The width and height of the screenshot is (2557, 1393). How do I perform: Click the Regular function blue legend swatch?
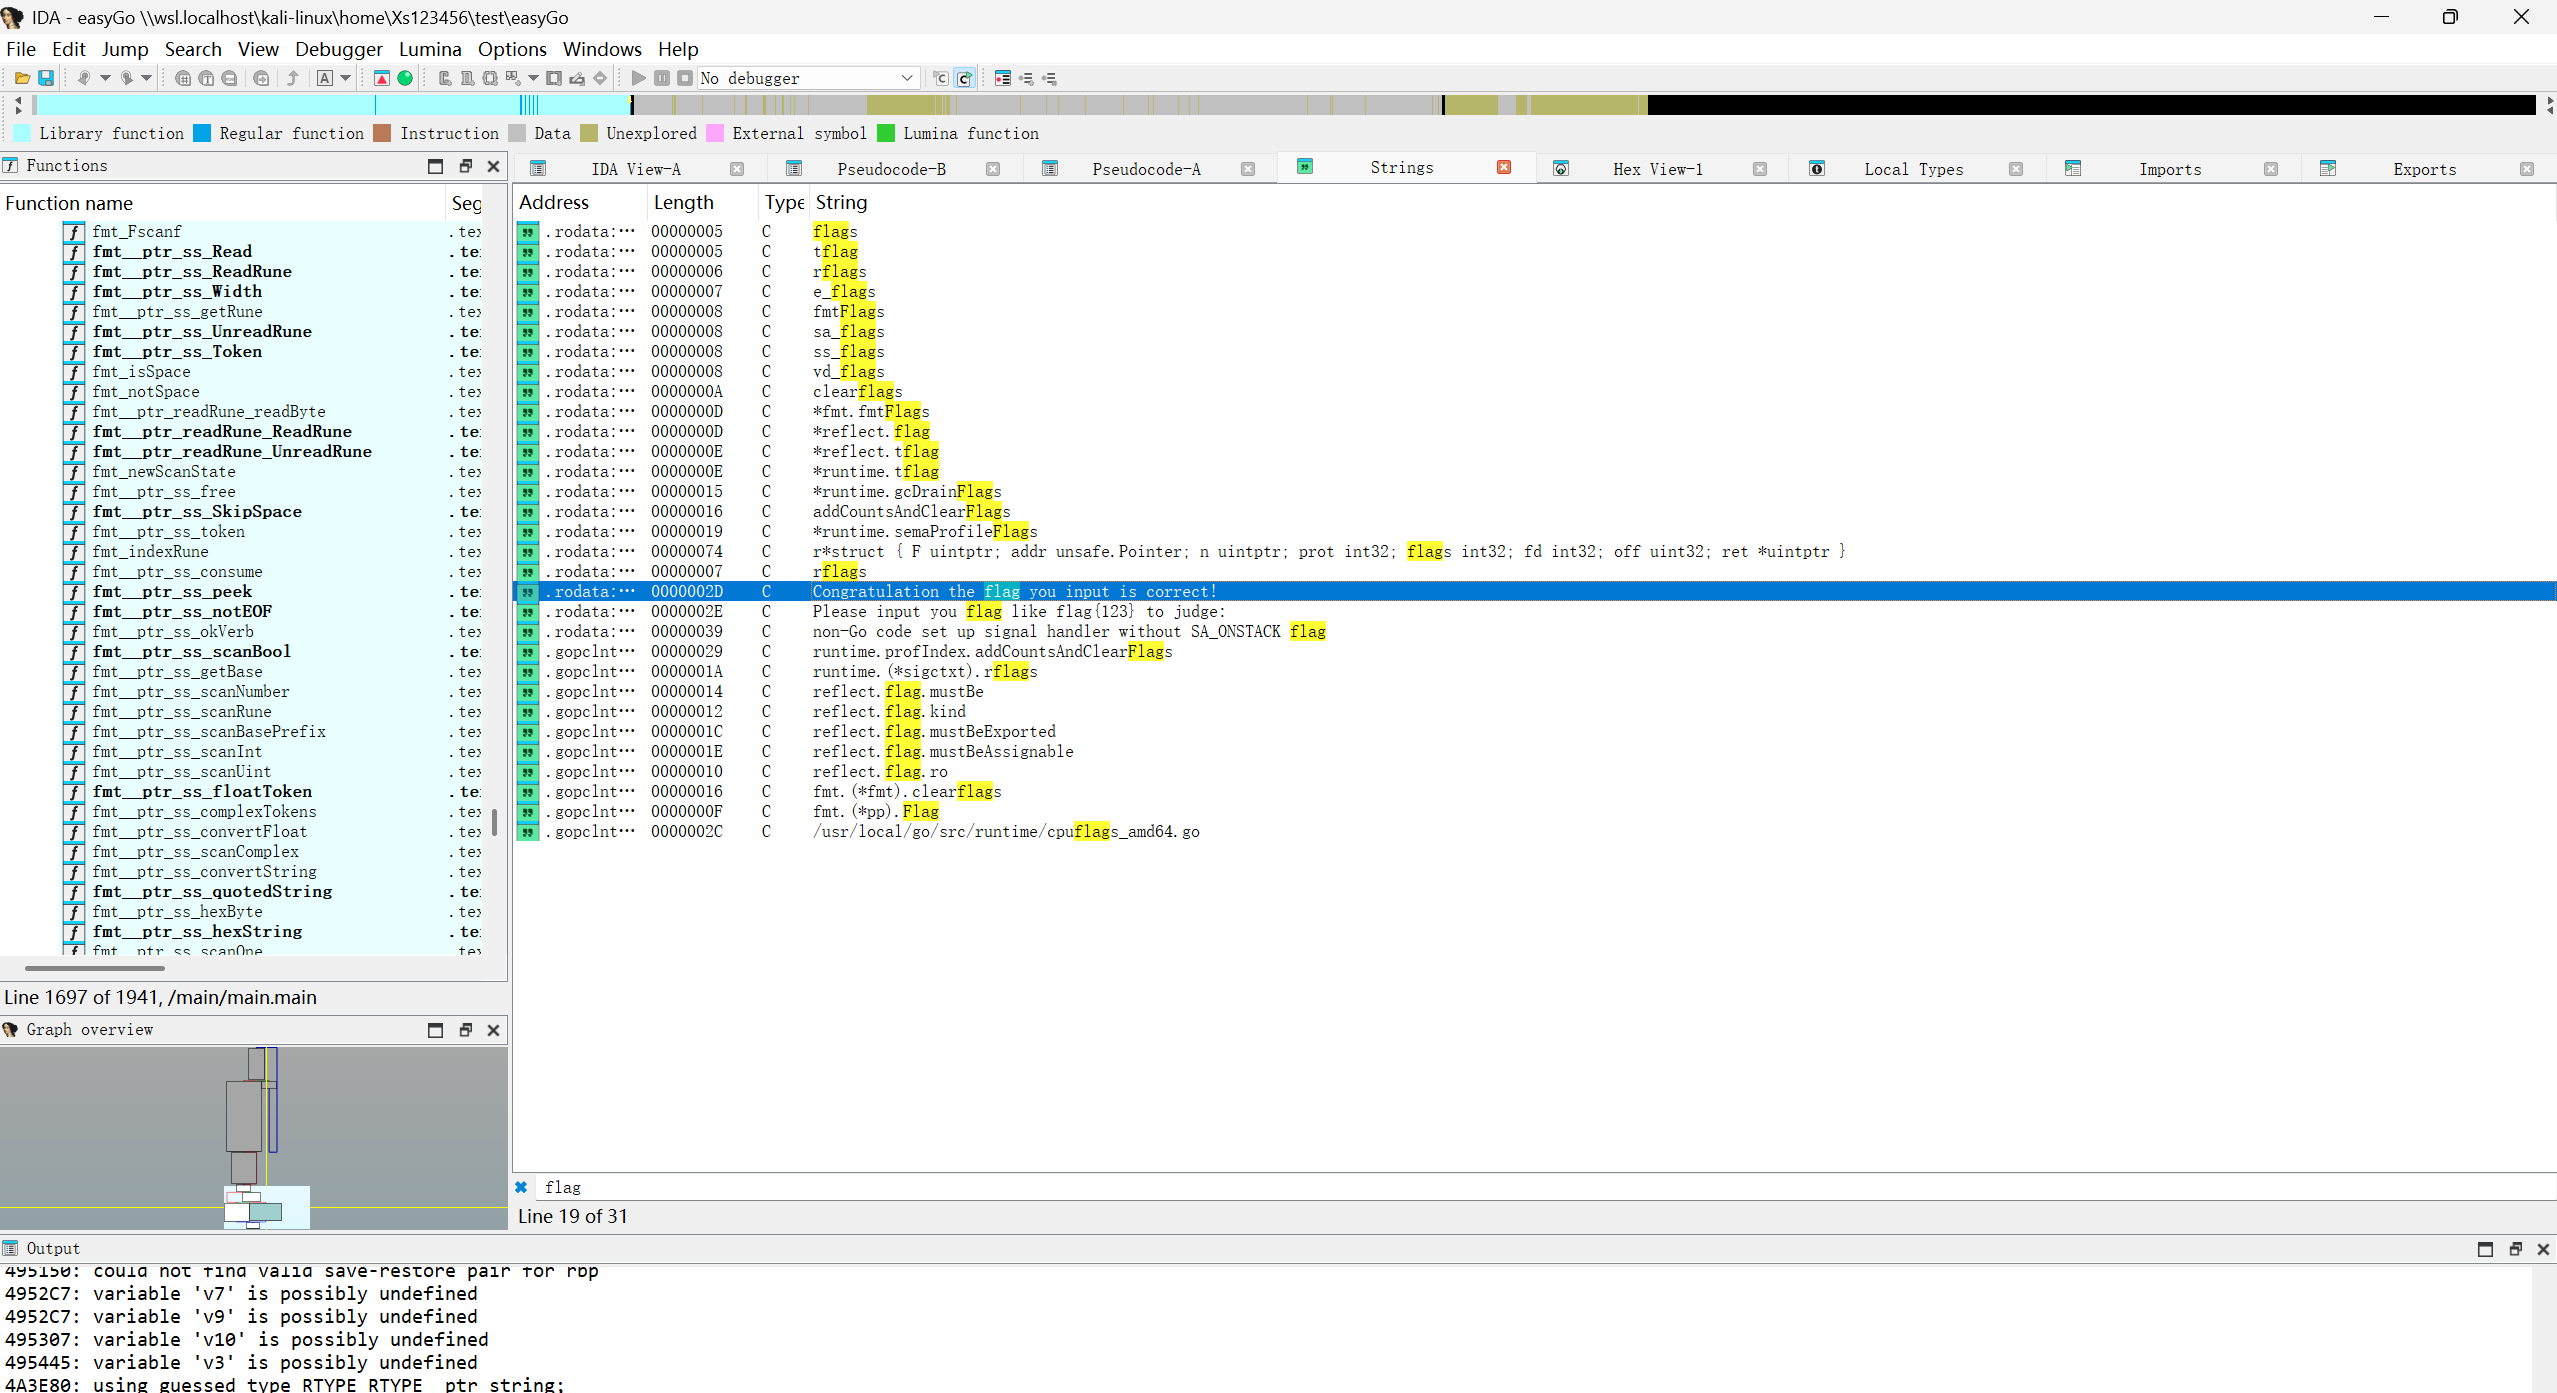point(202,134)
